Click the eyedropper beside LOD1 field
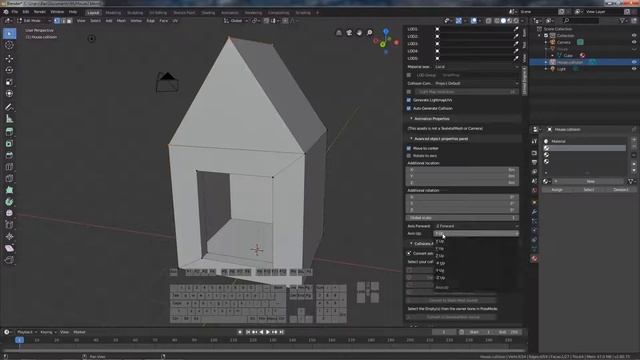The height and width of the screenshot is (360, 640). pos(516,29)
